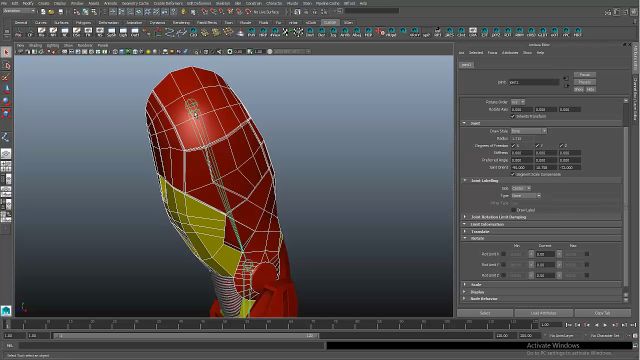Toggle Degrees of Freedom Y checkbox
The height and width of the screenshot is (360, 640).
point(538,146)
